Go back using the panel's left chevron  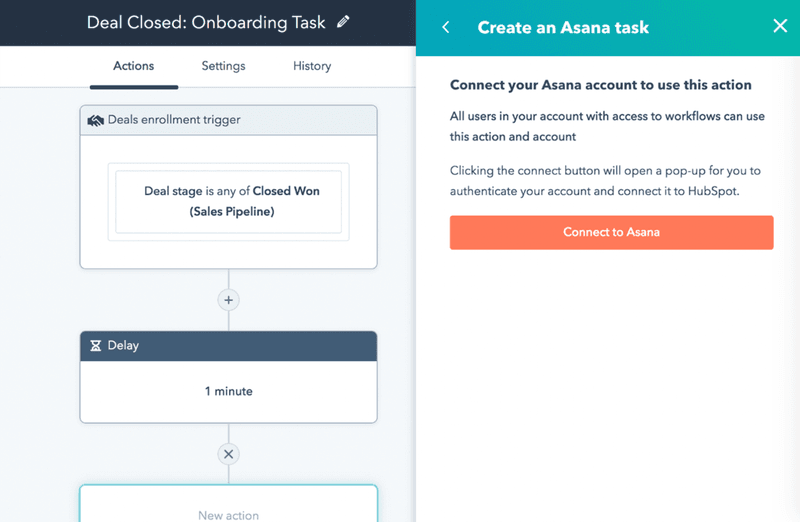(x=446, y=27)
